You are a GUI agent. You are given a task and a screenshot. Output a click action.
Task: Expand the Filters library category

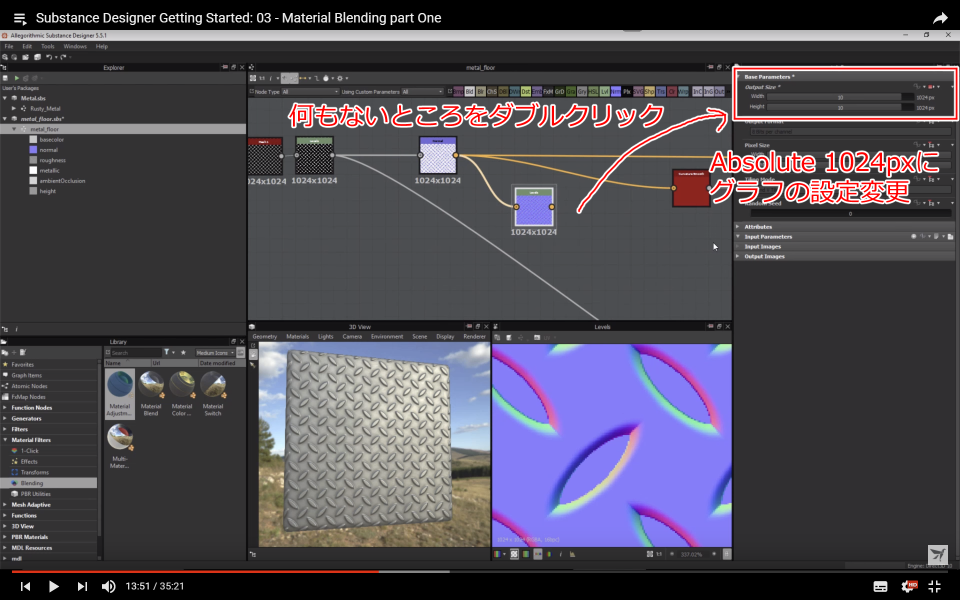point(5,429)
